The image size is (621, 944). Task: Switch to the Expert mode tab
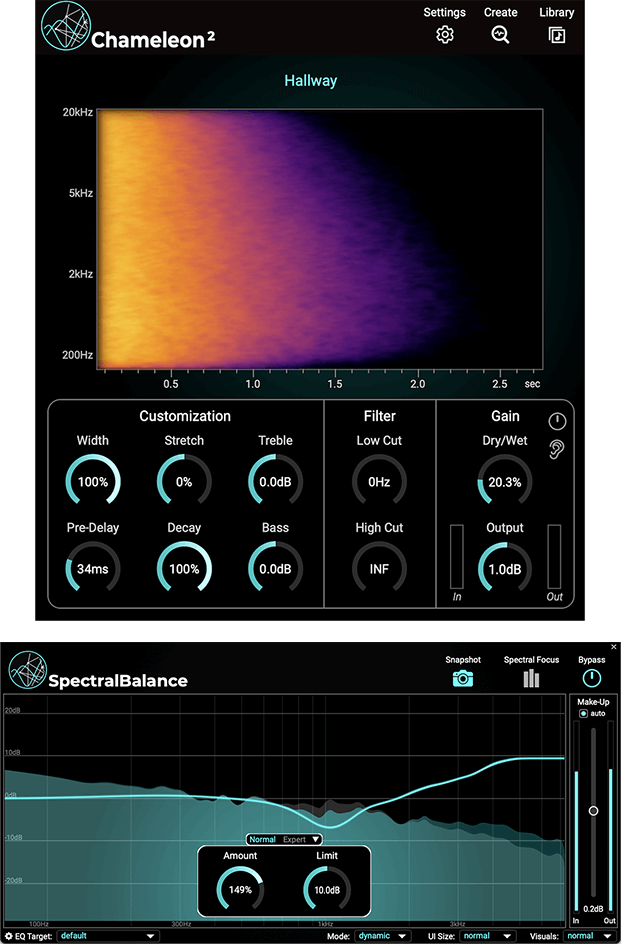pos(295,839)
